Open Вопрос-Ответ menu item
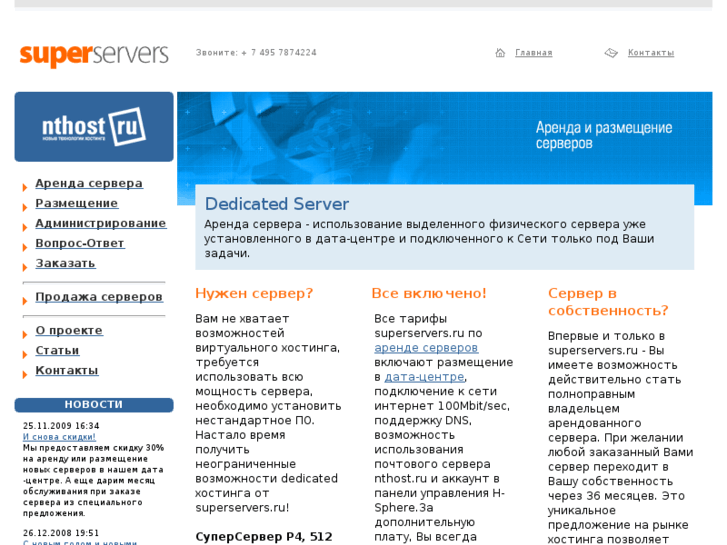The image size is (727, 545). coord(80,243)
